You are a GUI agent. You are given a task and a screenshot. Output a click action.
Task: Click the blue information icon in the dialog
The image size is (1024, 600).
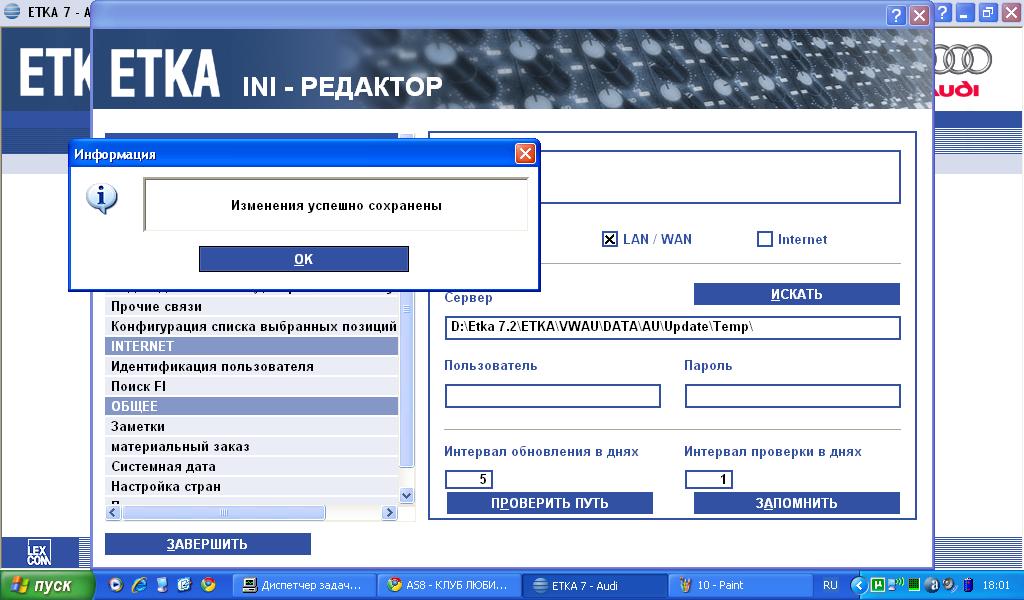[x=101, y=198]
